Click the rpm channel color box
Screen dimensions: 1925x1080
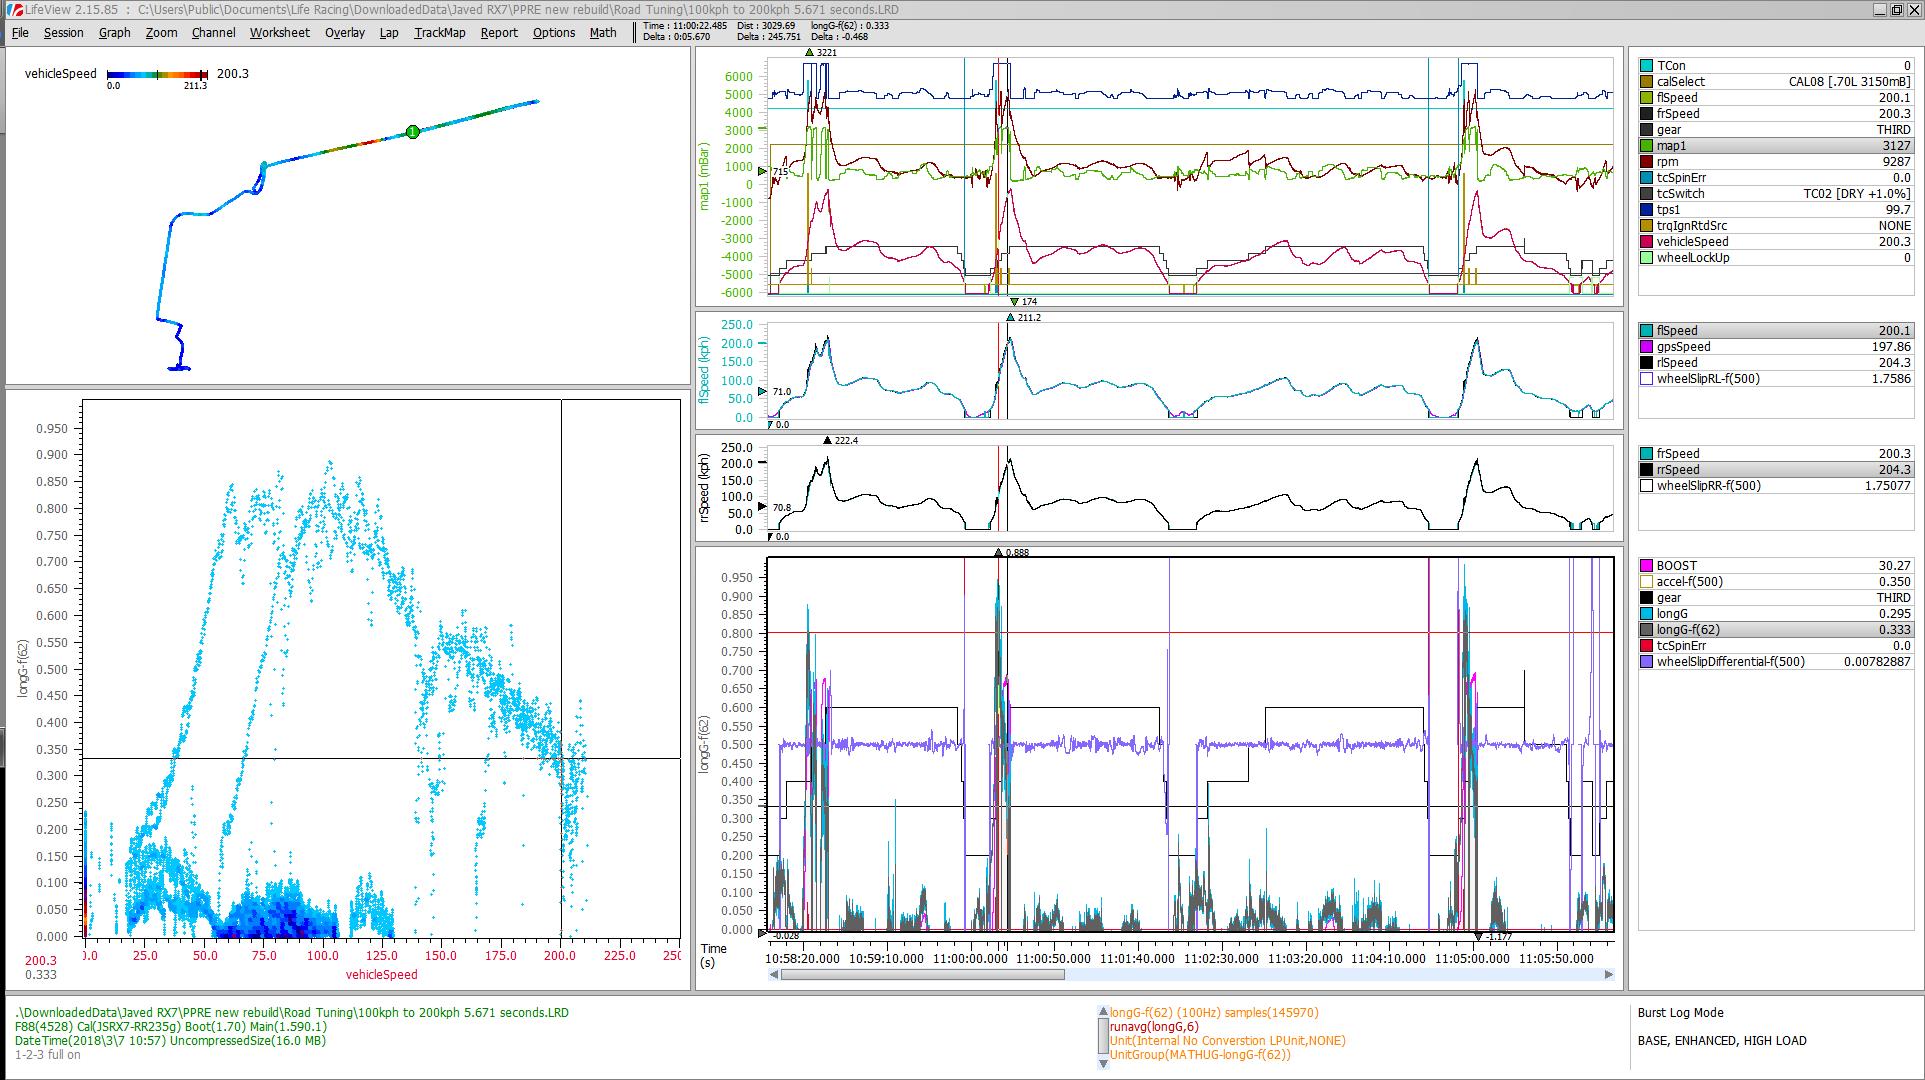1646,162
